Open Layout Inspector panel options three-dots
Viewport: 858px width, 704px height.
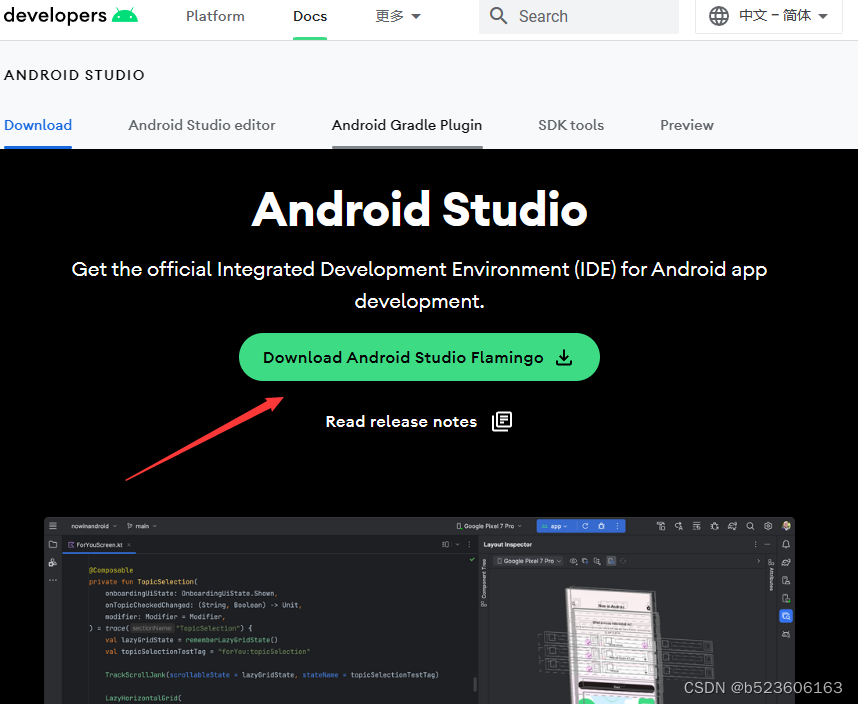756,544
